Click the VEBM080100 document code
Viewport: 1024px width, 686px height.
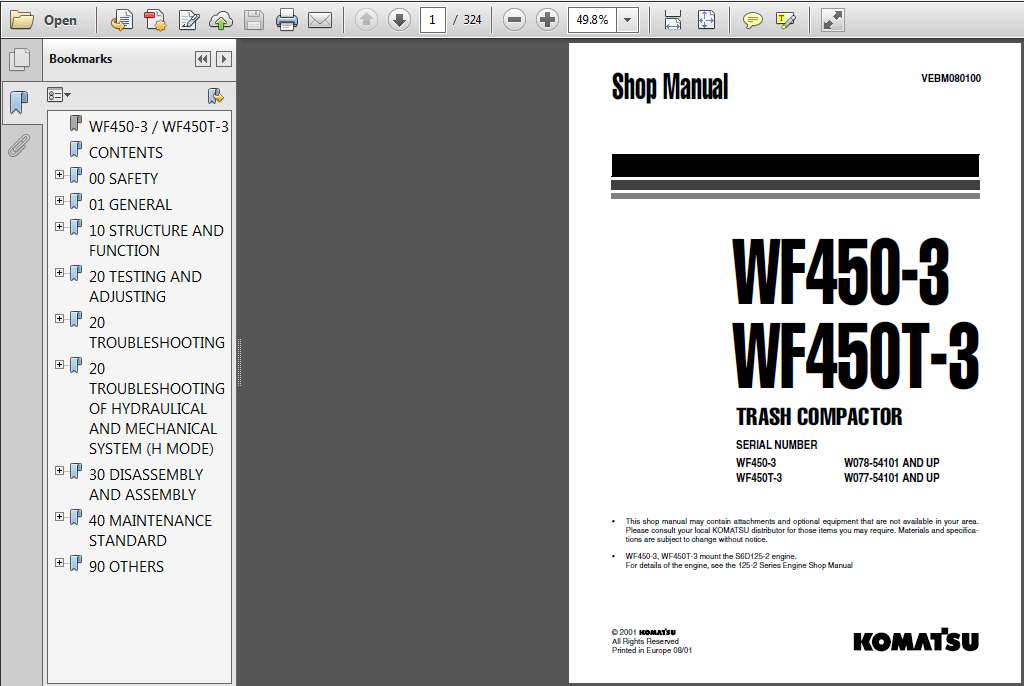(x=951, y=78)
